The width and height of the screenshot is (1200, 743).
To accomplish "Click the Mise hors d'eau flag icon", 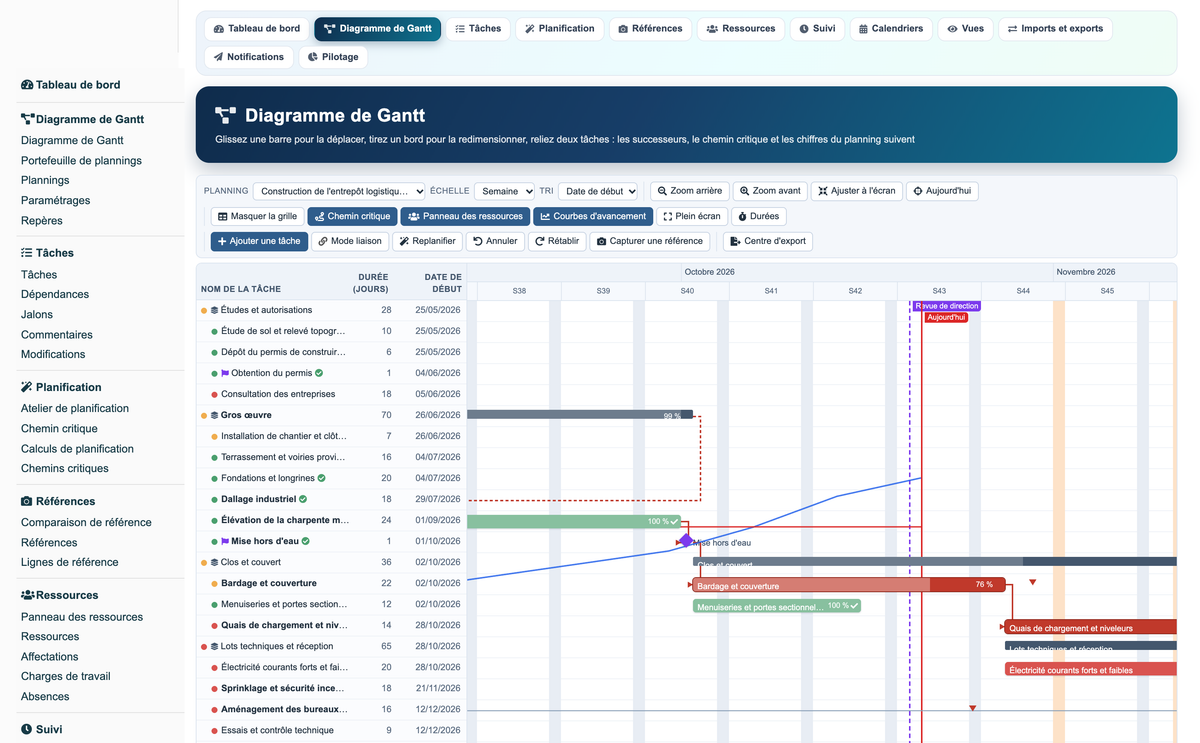I will point(225,541).
